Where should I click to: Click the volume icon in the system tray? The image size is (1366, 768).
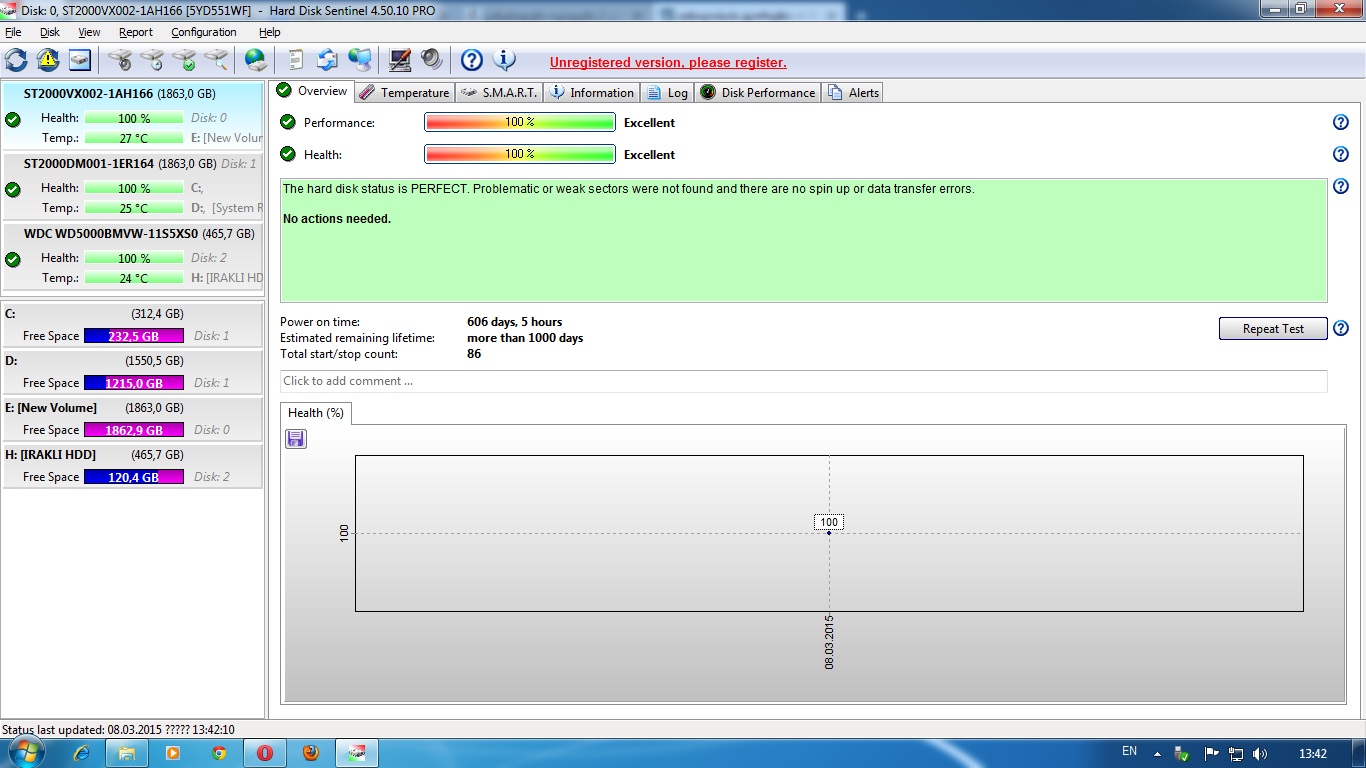pos(1260,753)
